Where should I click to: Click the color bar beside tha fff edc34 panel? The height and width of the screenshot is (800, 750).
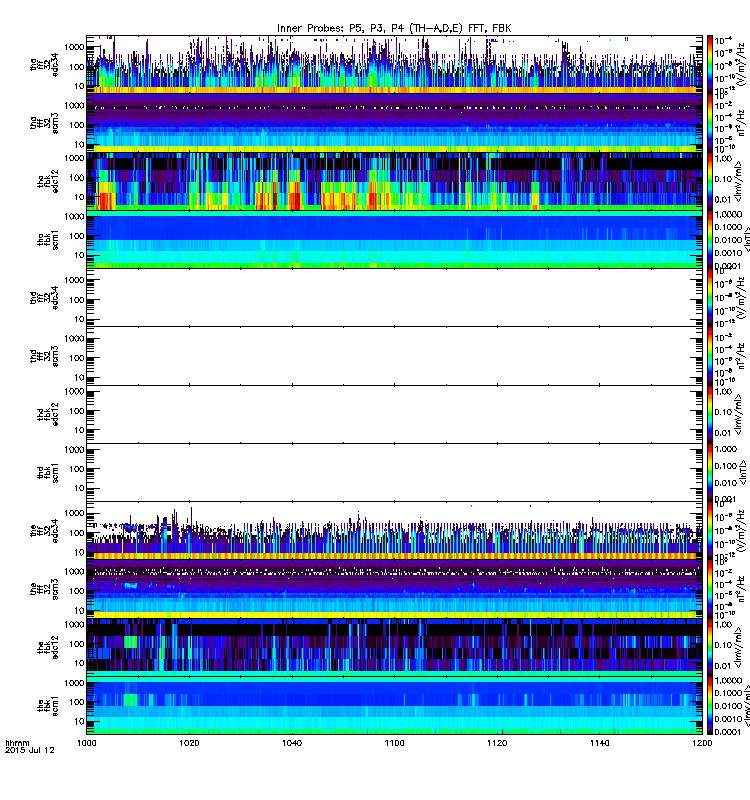[x=710, y=64]
